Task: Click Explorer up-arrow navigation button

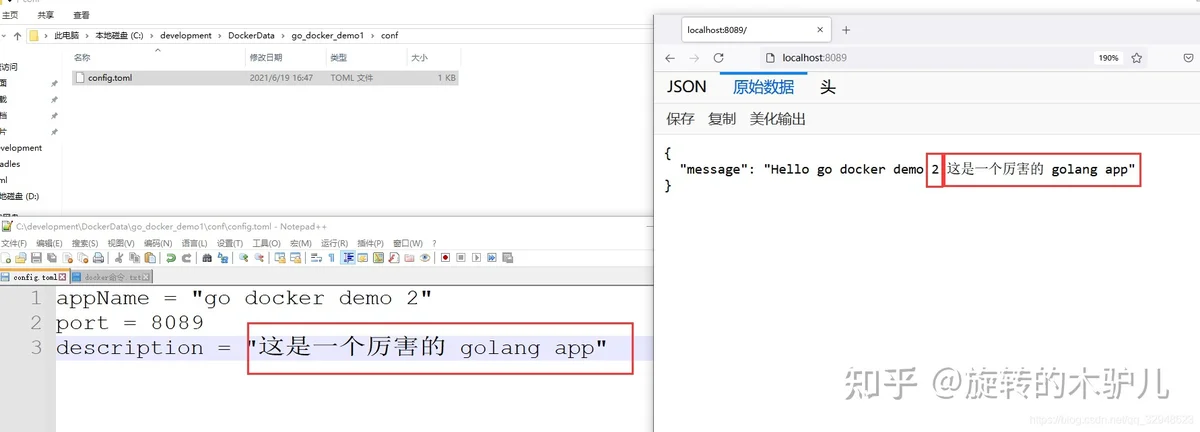Action: pos(17,36)
